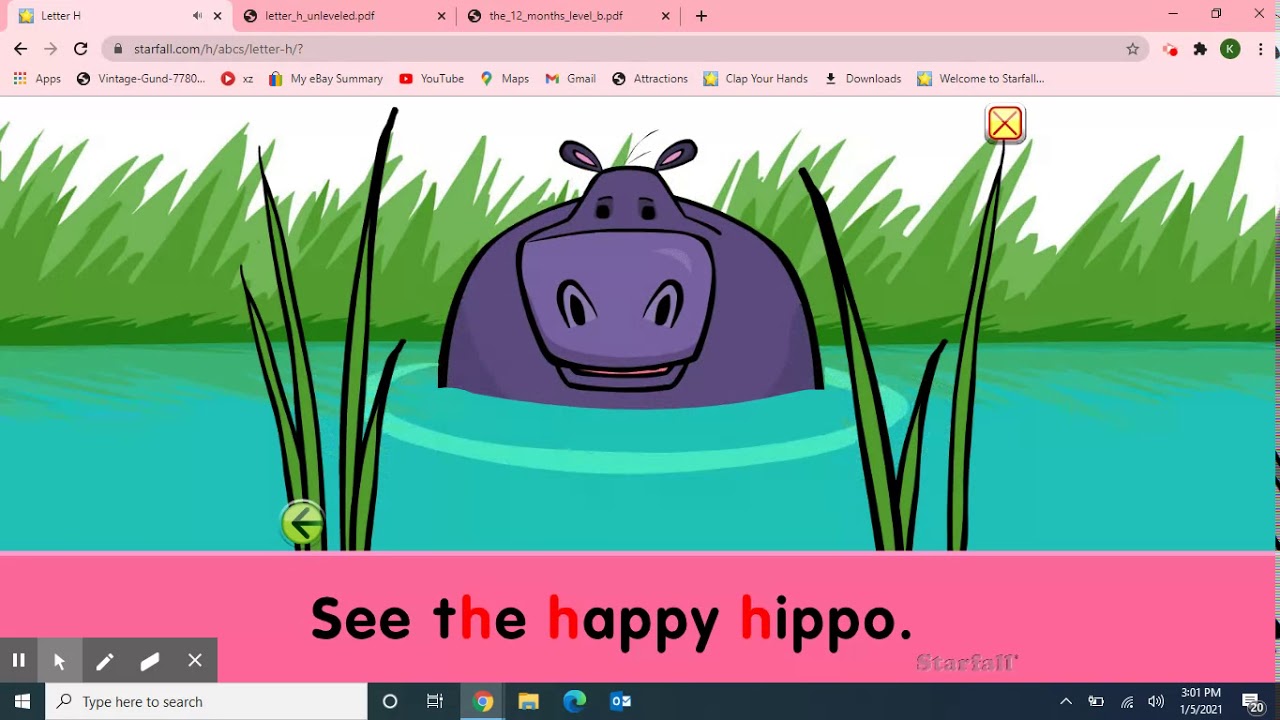Open the Clap Your Hands bookmark
This screenshot has width=1280, height=720.
point(755,79)
